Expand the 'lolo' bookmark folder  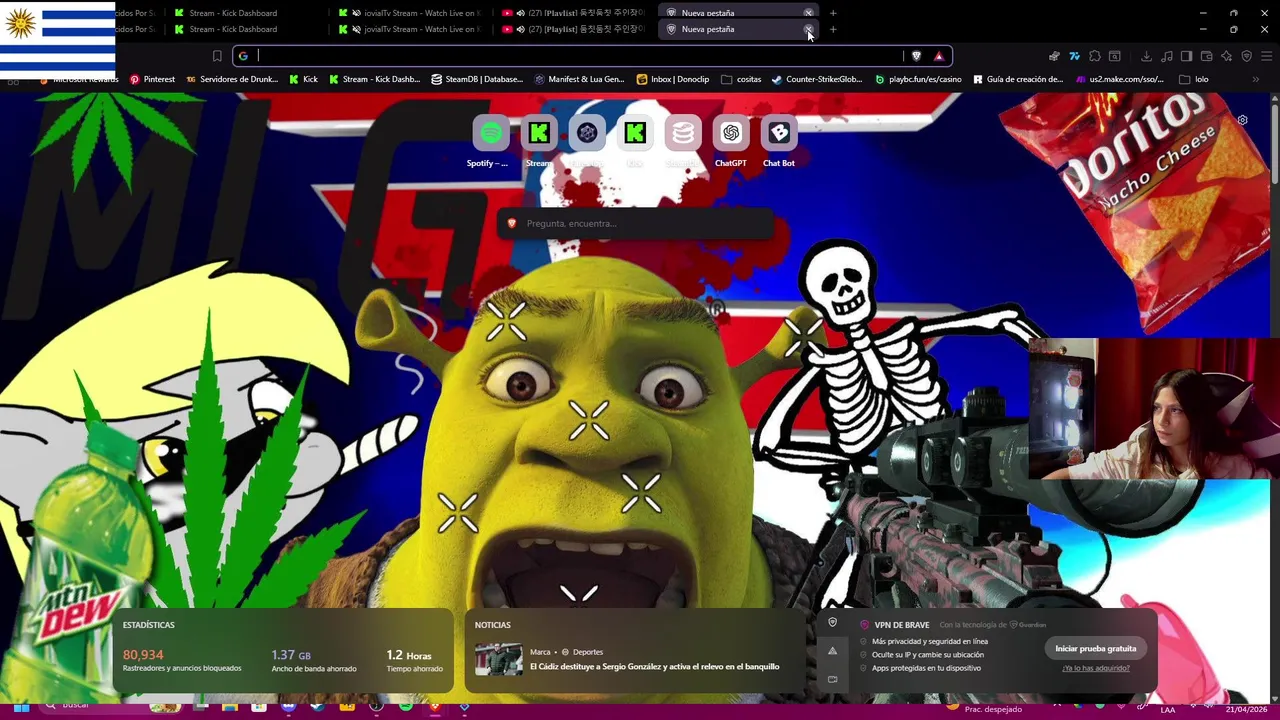pos(1194,79)
